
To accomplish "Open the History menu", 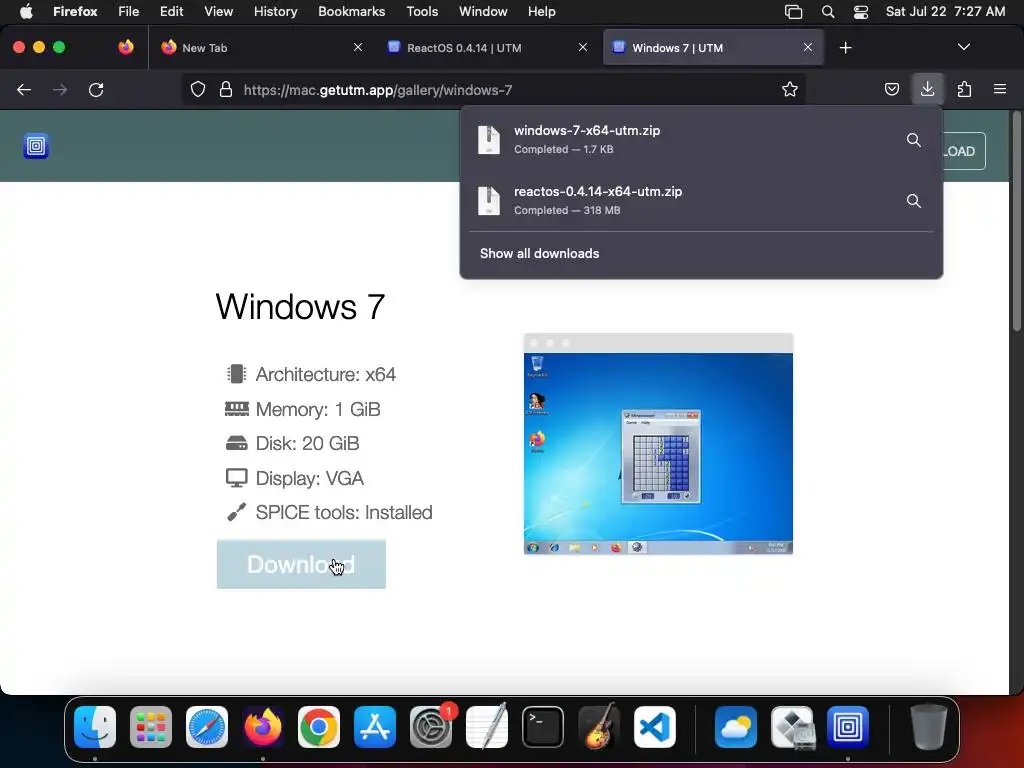I will (x=276, y=11).
